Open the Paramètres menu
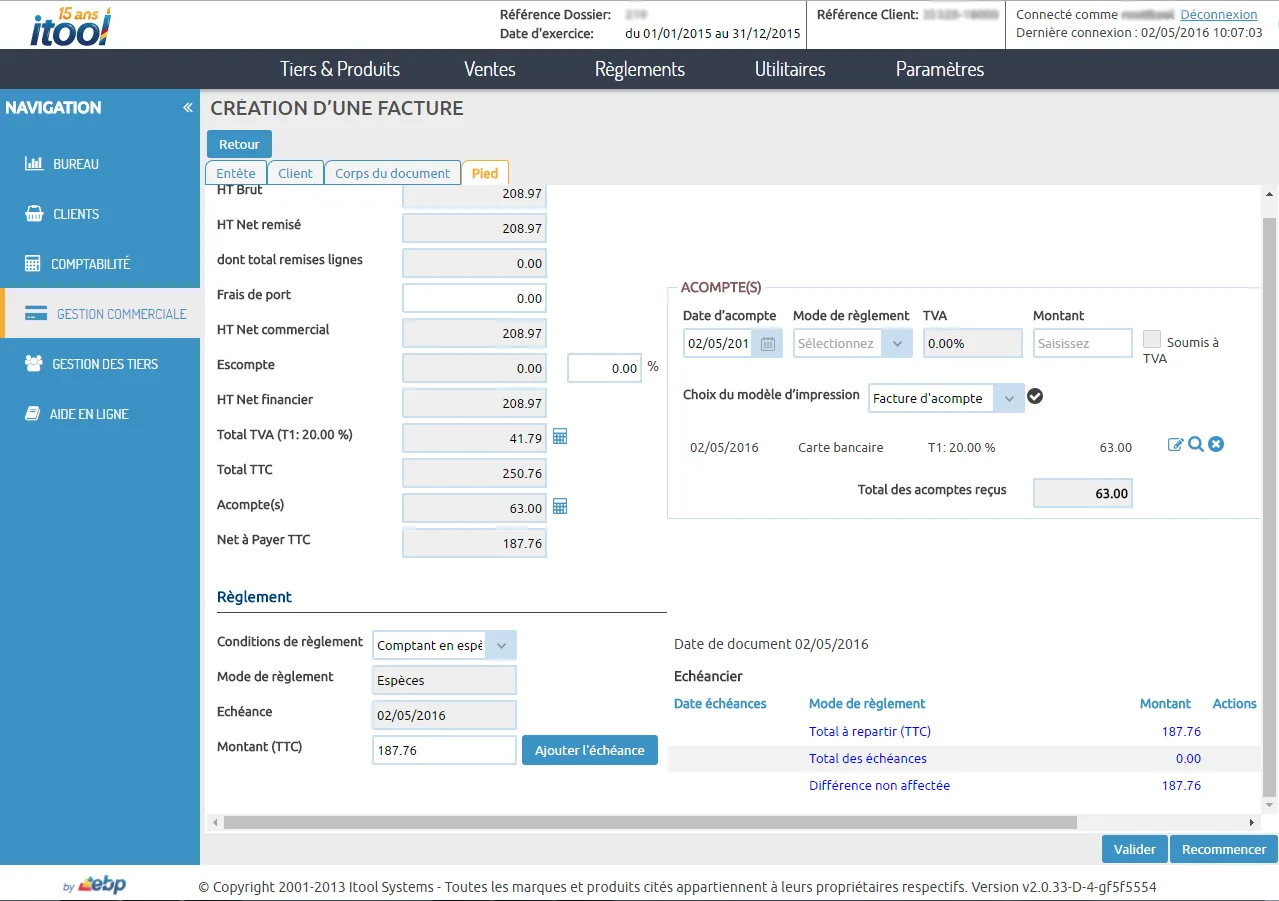Viewport: 1279px width, 901px height. (940, 69)
